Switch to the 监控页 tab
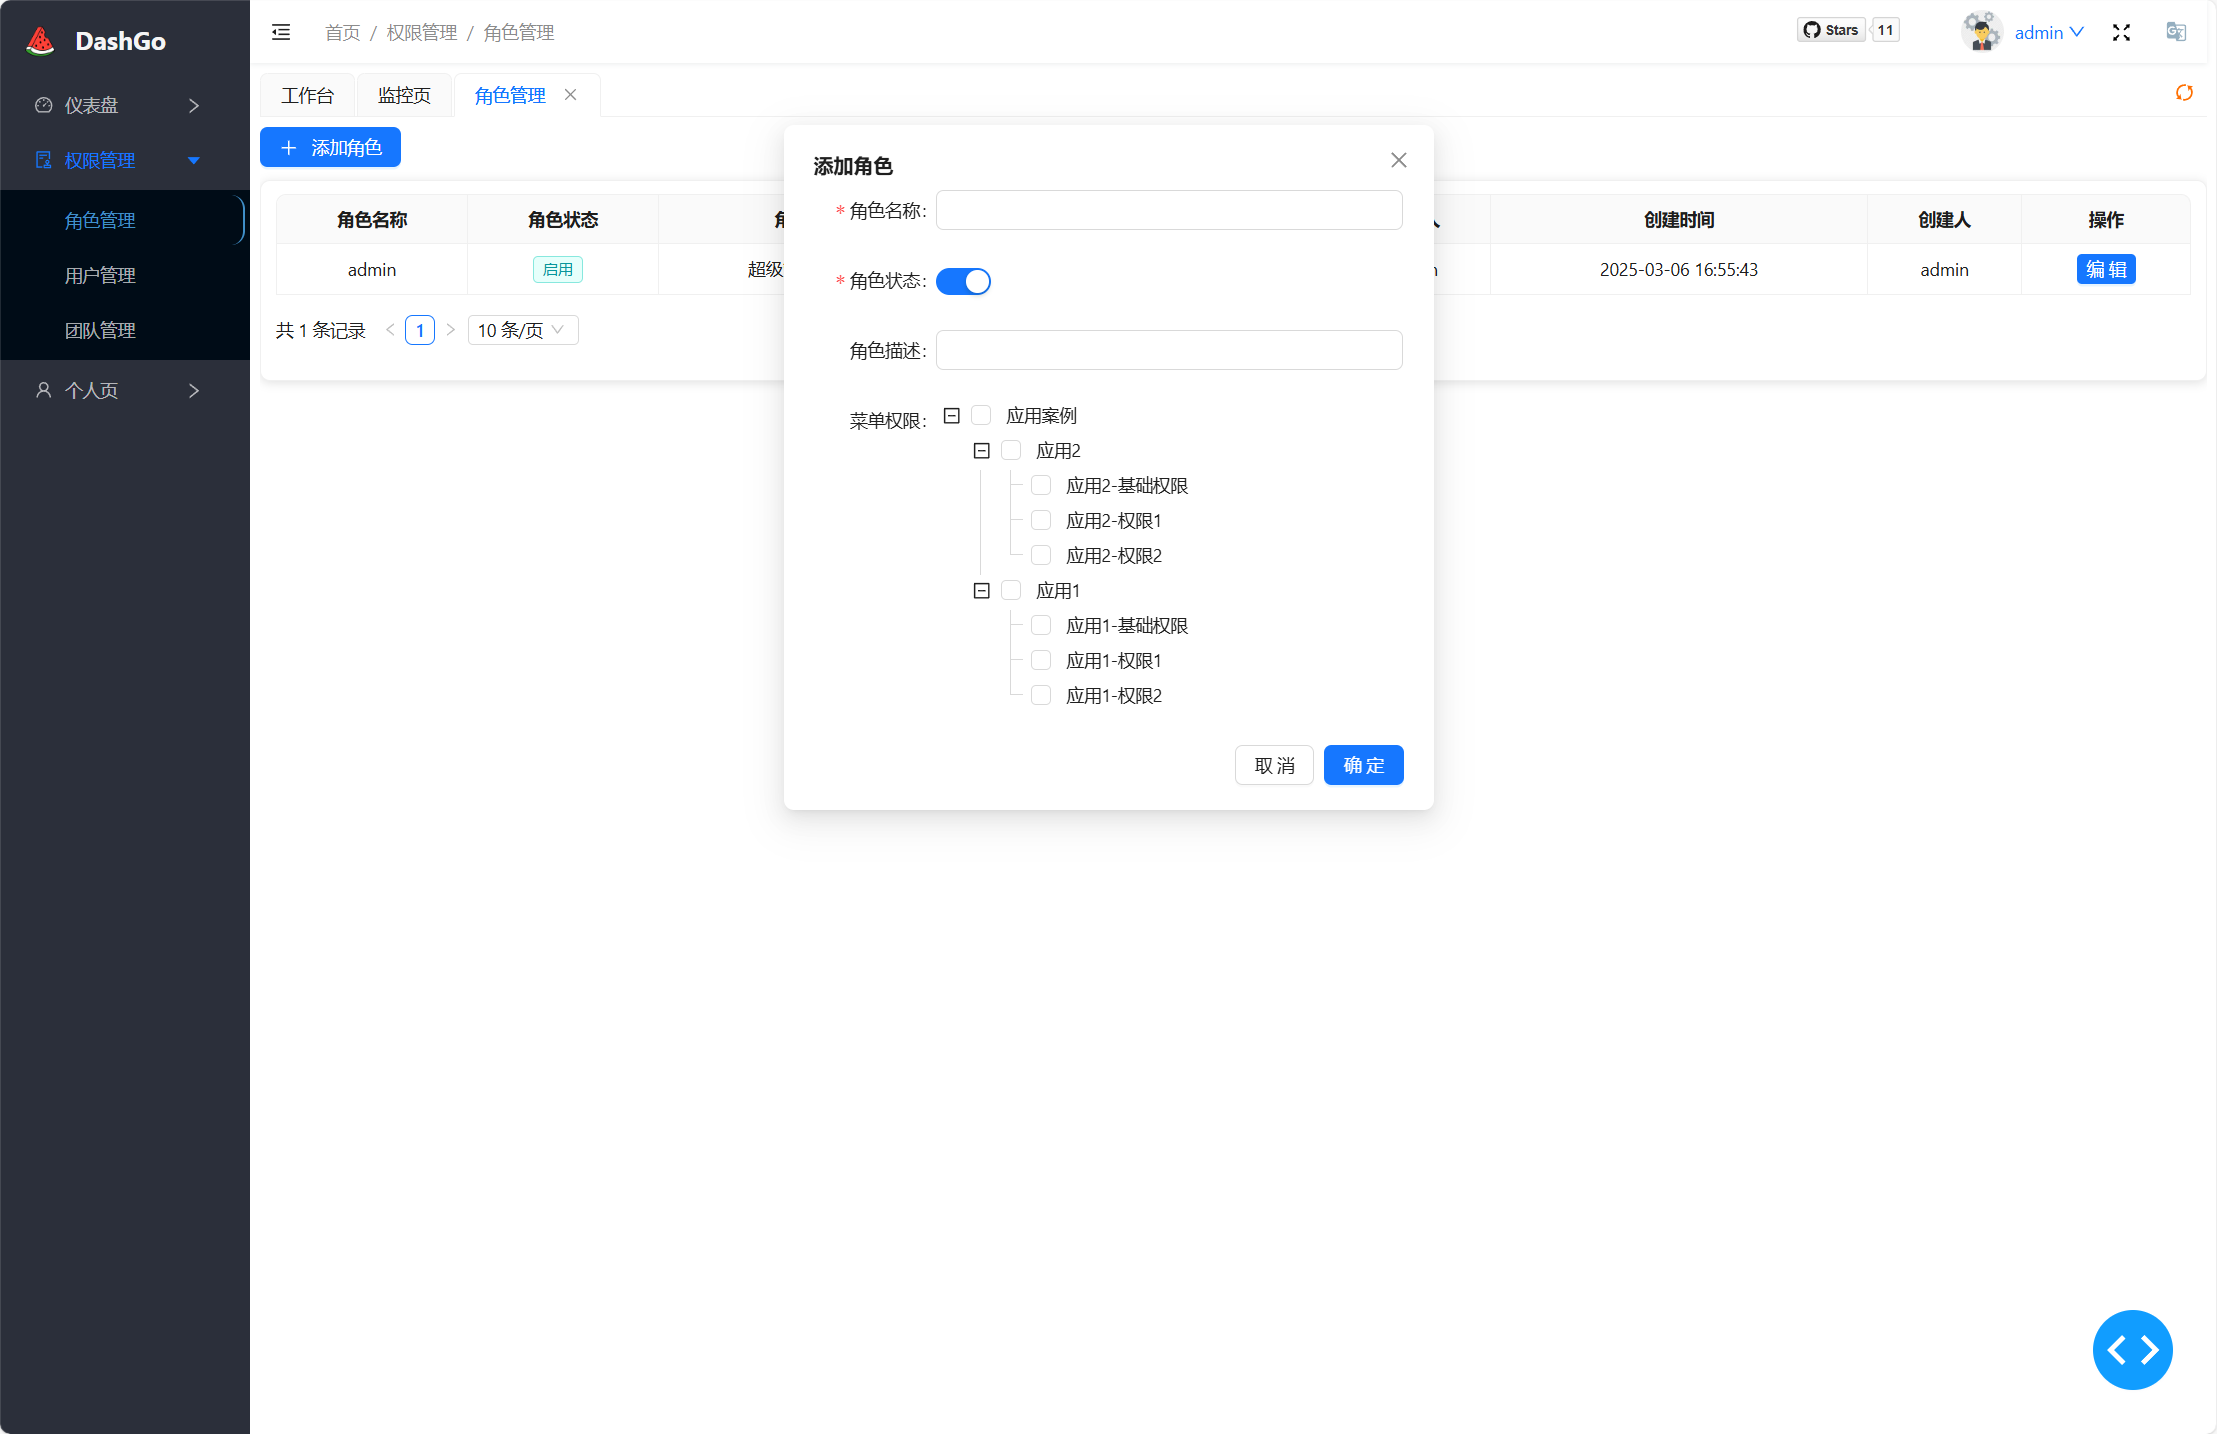This screenshot has height=1434, width=2217. click(404, 94)
